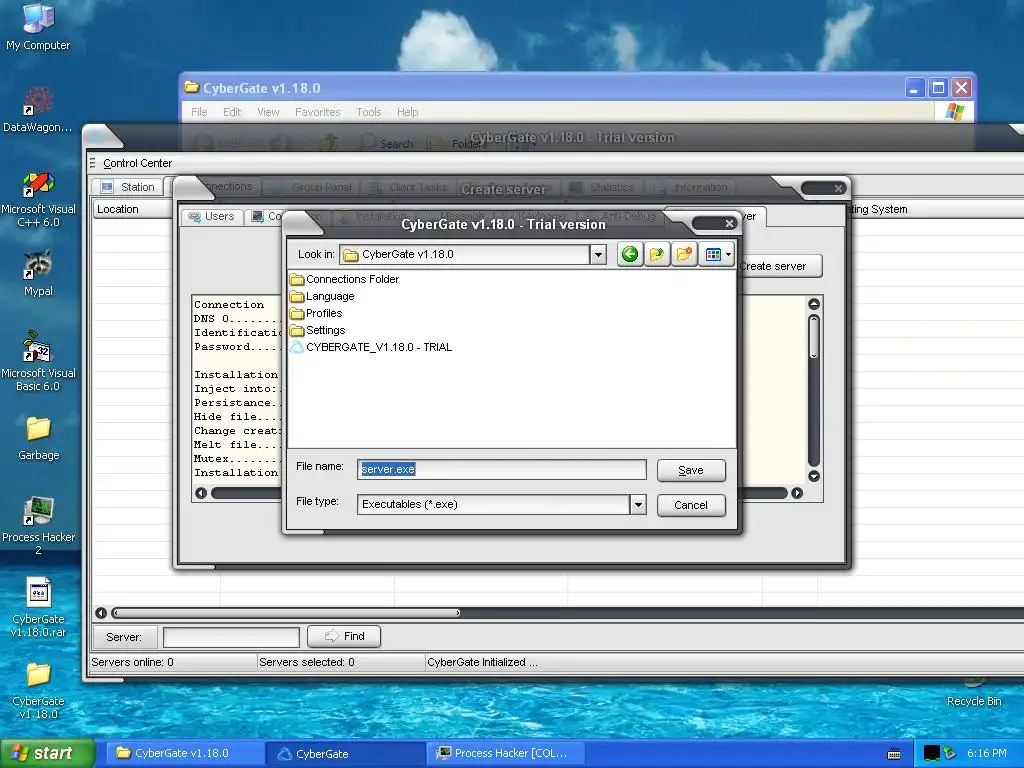Open My Computer desktop icon
Image resolution: width=1024 pixels, height=768 pixels.
38,26
